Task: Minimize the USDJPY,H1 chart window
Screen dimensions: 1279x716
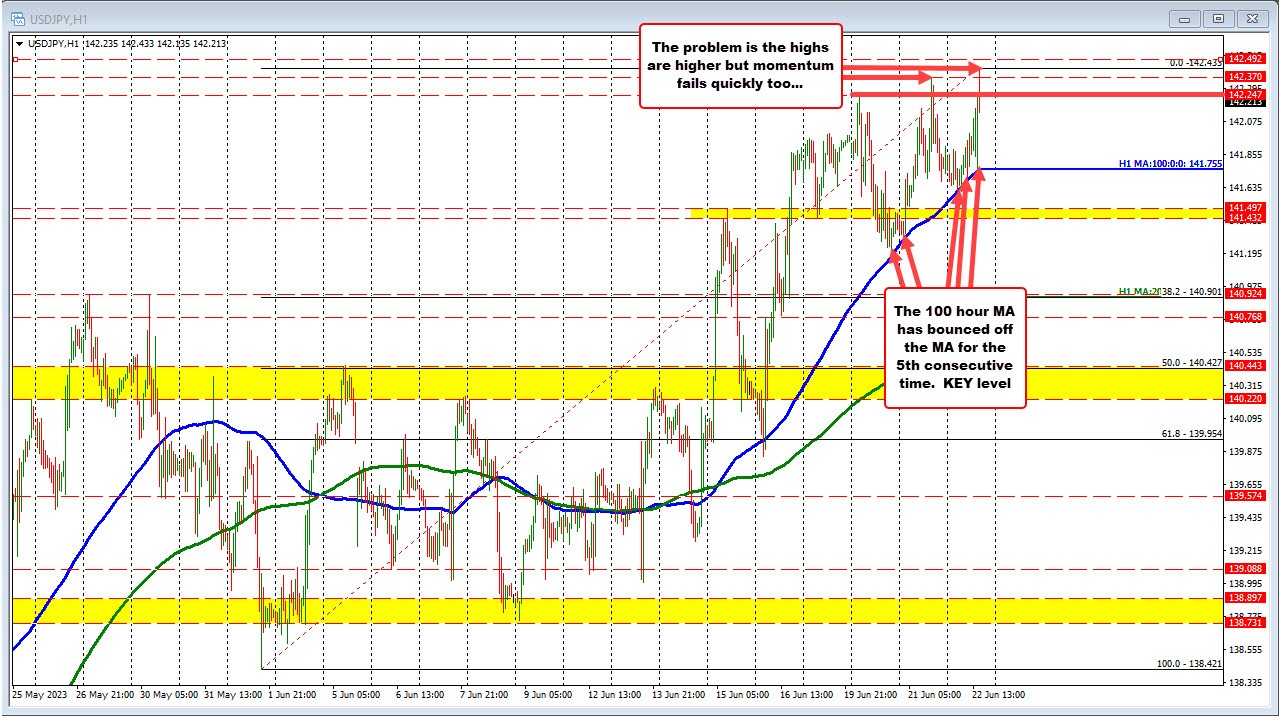Action: [1187, 18]
